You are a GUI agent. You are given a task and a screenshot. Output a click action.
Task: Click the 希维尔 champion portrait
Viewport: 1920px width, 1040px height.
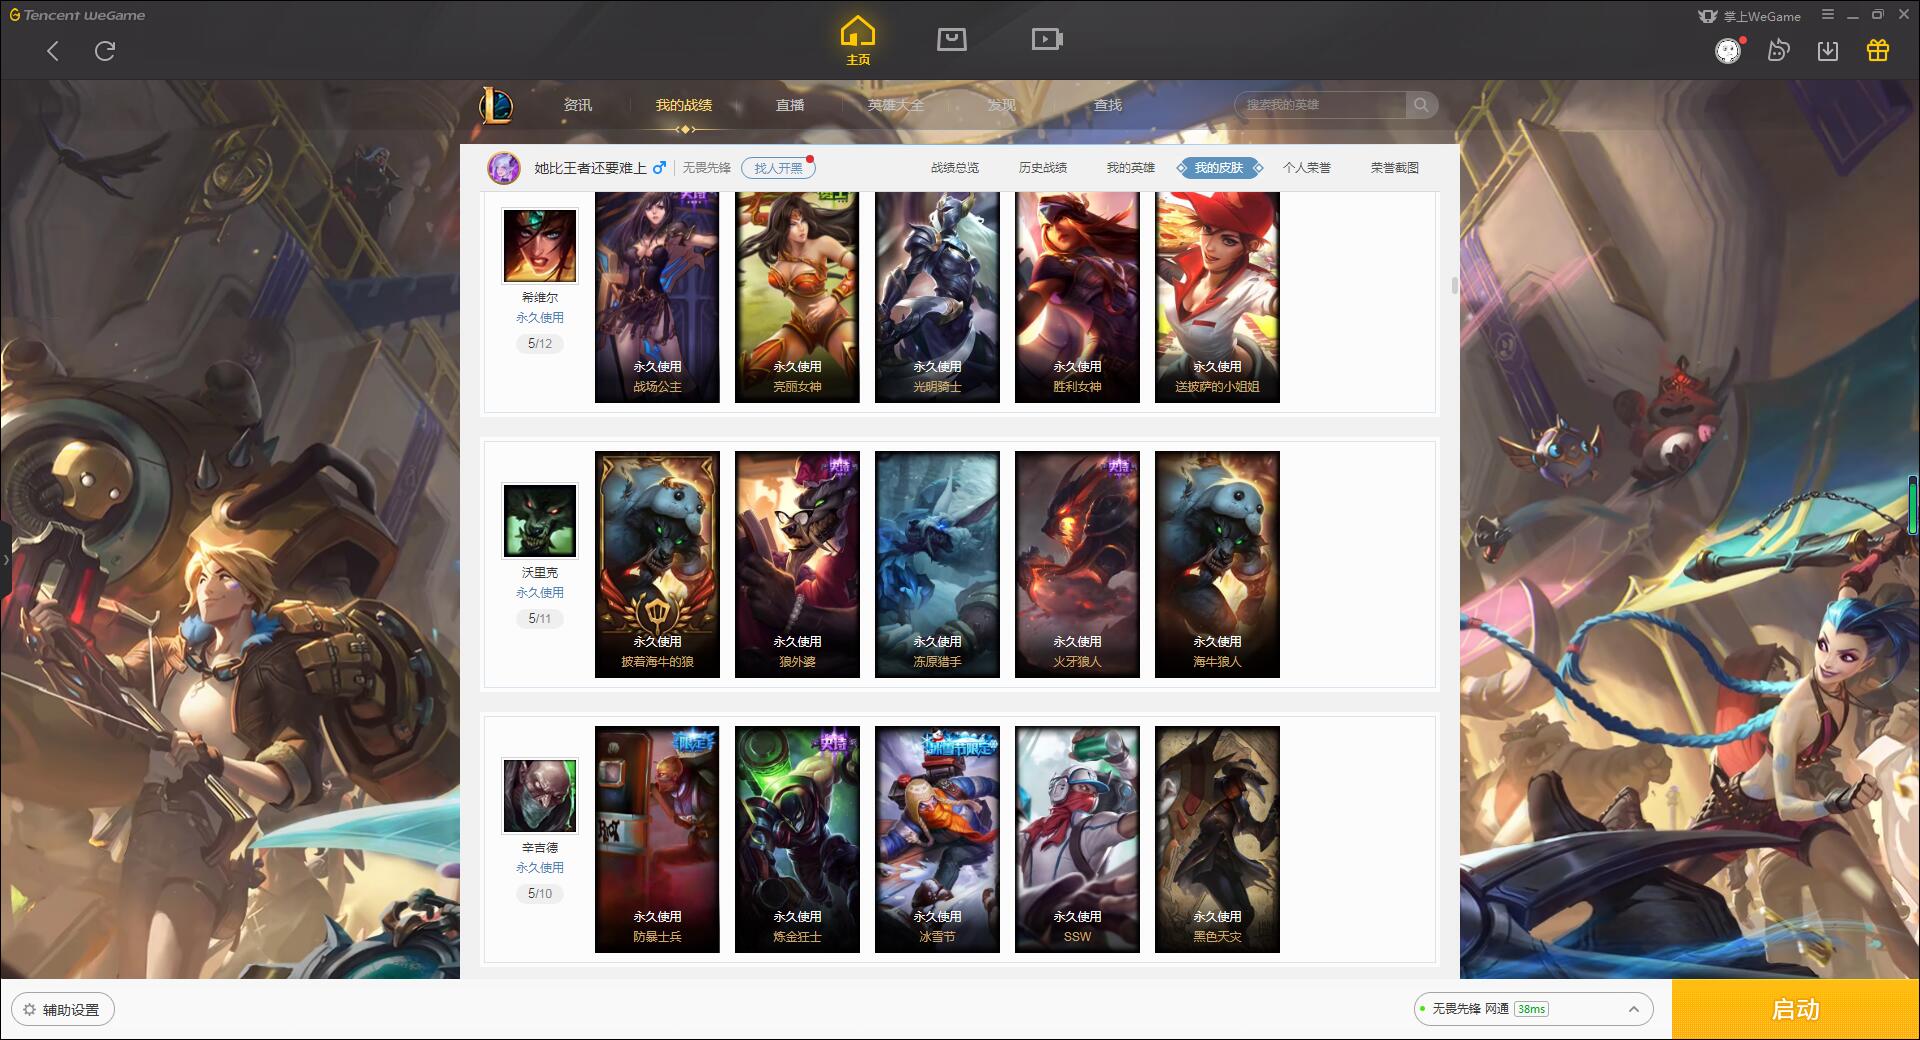click(540, 246)
